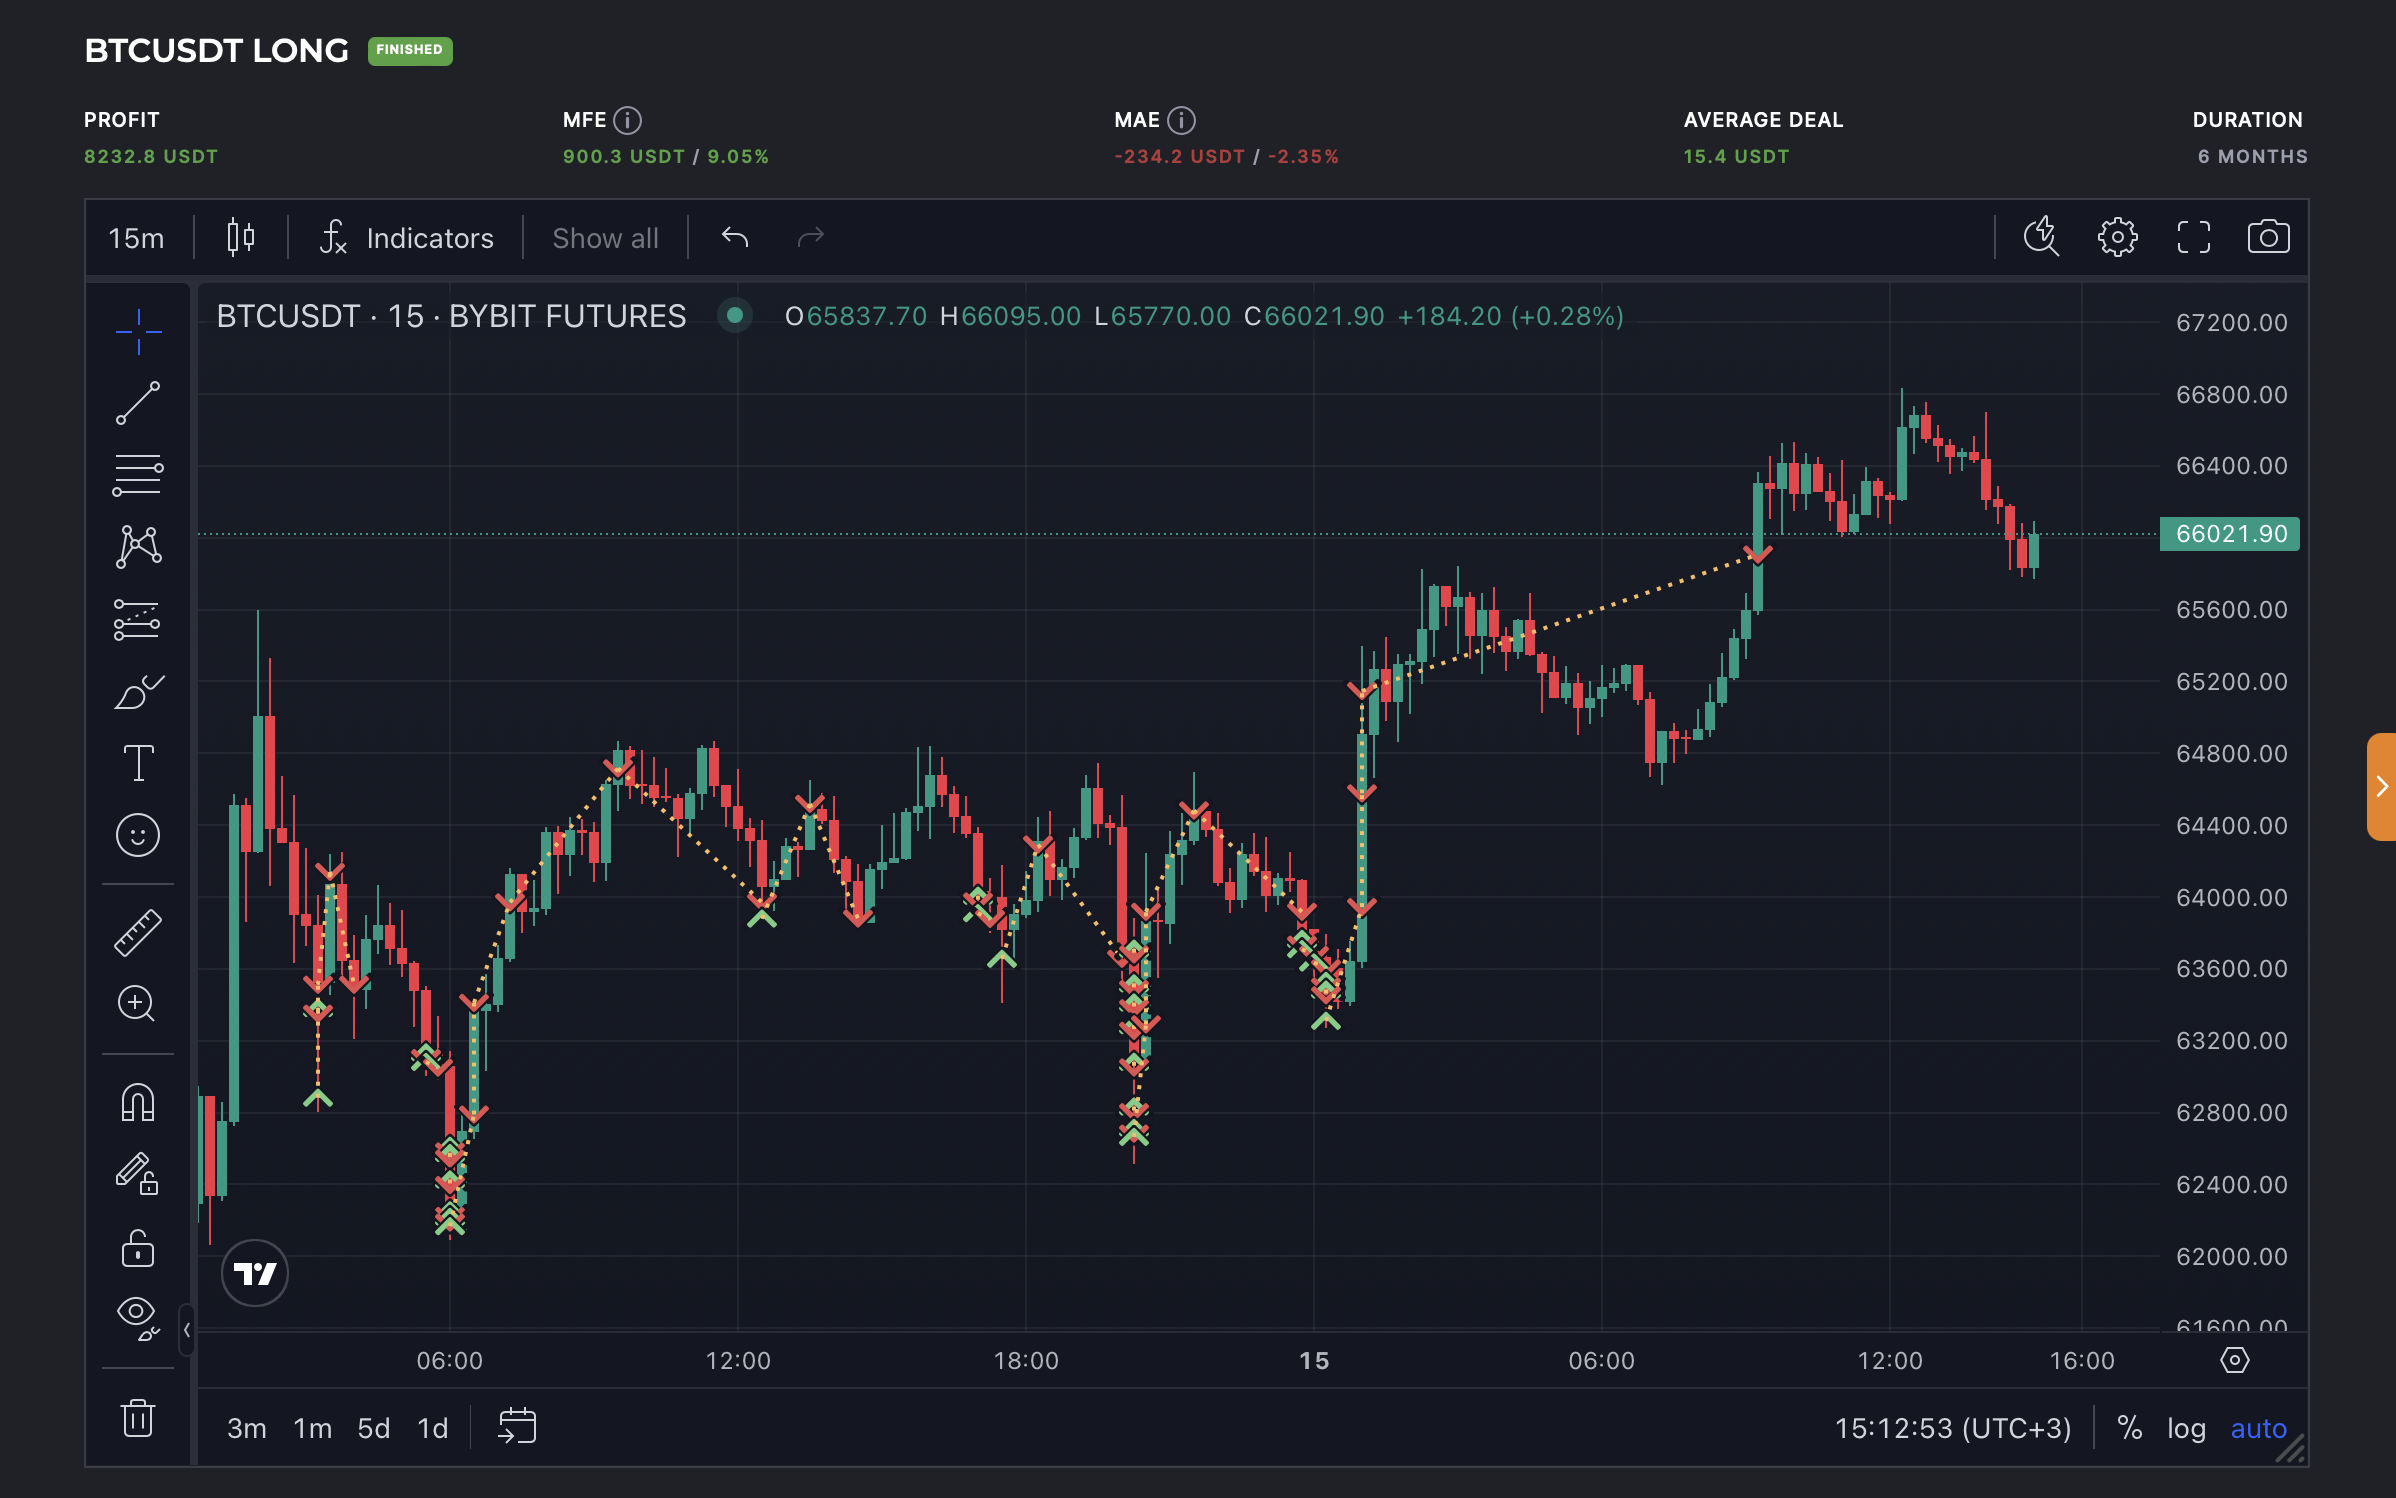This screenshot has height=1498, width=2396.
Task: Toggle percent scale mode
Action: (2129, 1428)
